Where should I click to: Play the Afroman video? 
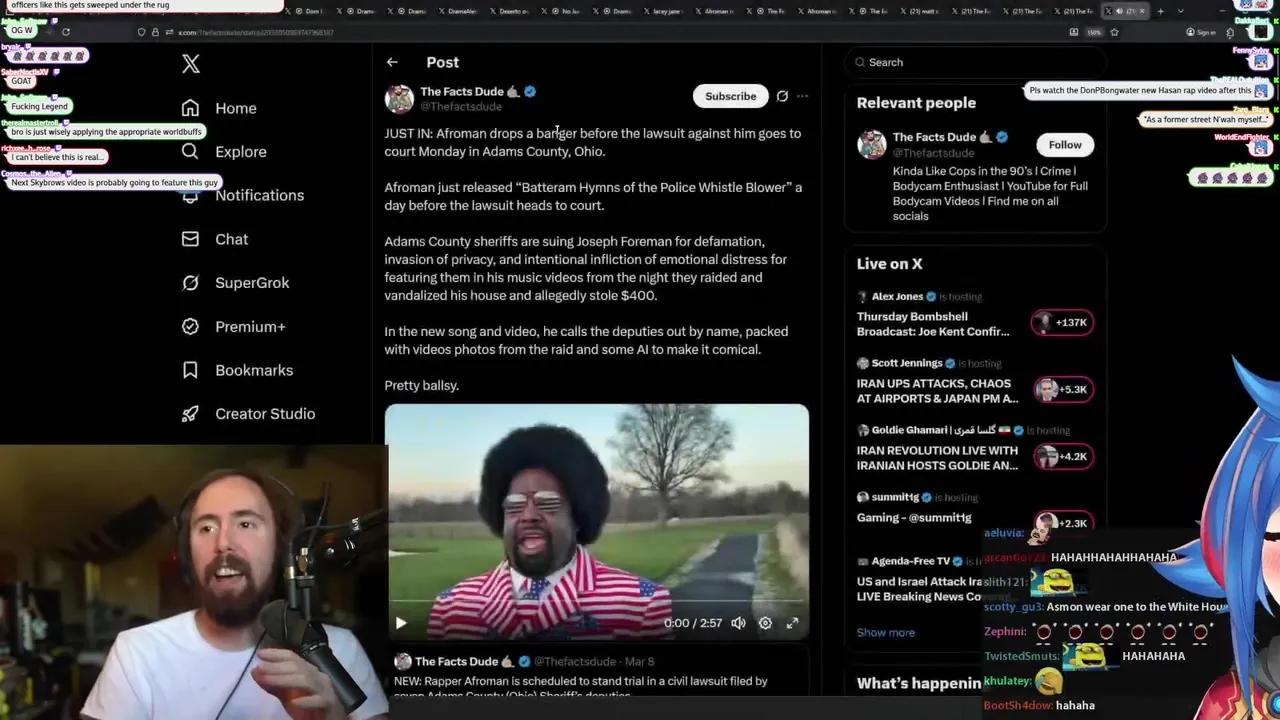[401, 623]
